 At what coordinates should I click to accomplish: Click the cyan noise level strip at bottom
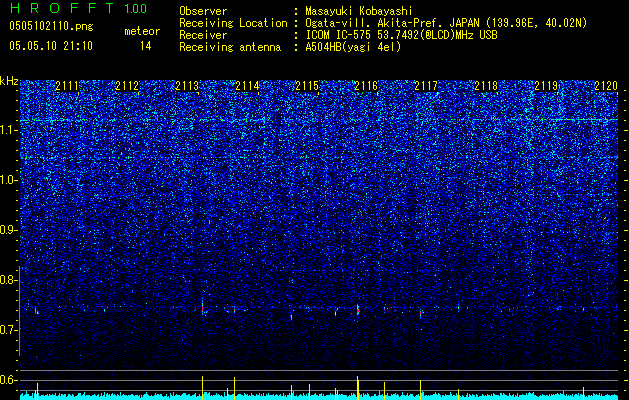coord(319,396)
